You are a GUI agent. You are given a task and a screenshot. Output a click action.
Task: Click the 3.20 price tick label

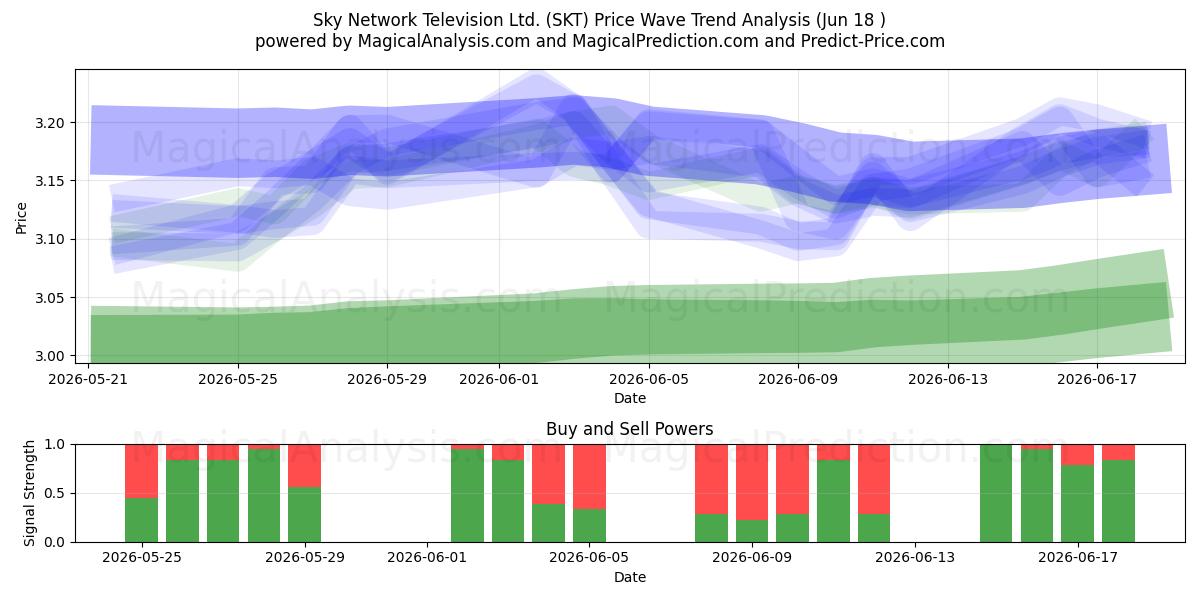point(51,123)
